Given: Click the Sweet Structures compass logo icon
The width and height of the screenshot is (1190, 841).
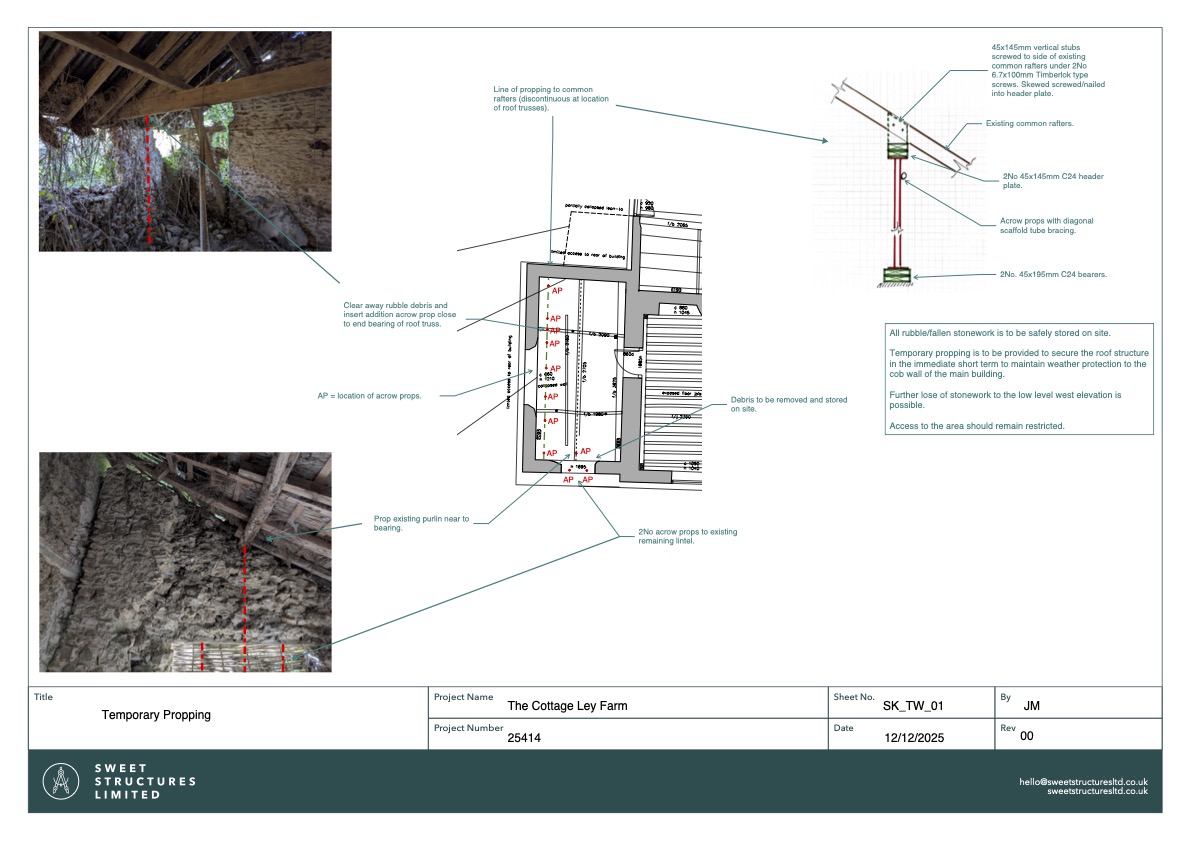Looking at the screenshot, I should (x=63, y=780).
